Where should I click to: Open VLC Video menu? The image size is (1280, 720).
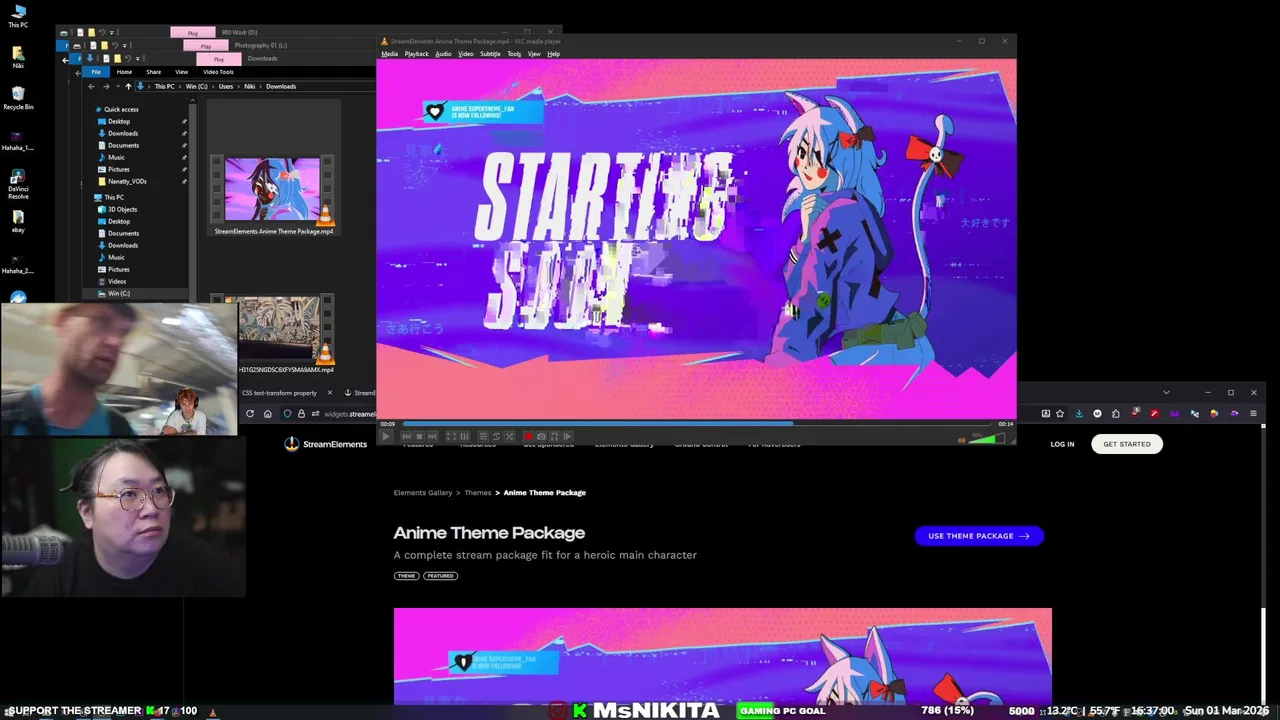point(465,54)
